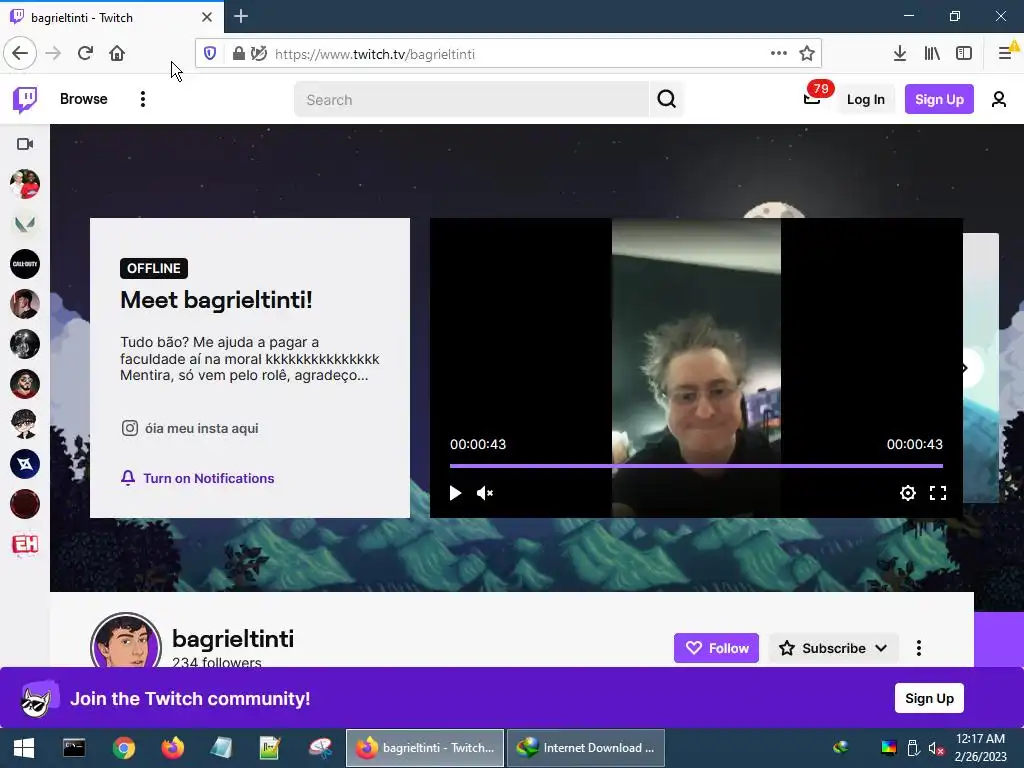The image size is (1024, 768).
Task: Open Command Prompt from taskbar
Action: tap(74, 748)
